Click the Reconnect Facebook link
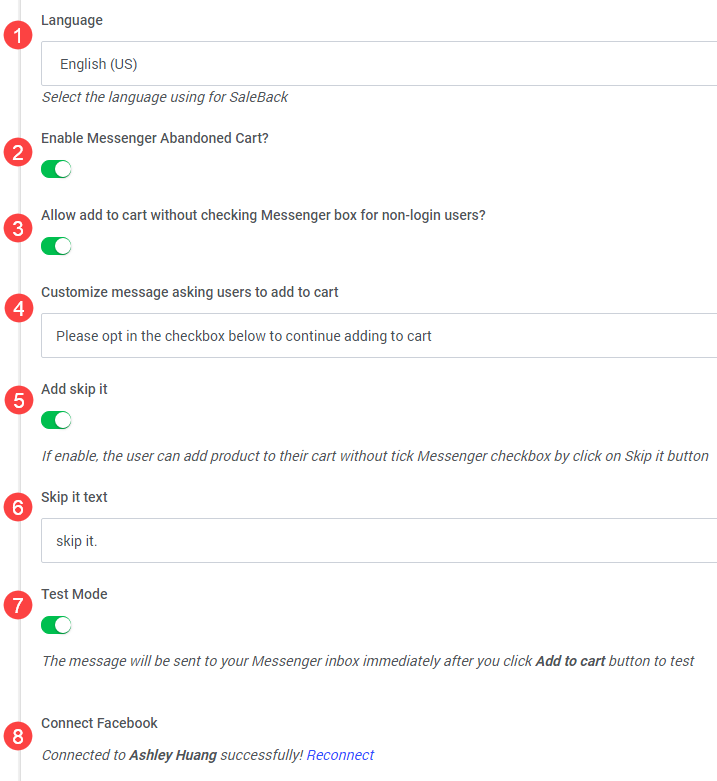The image size is (717, 781). click(340, 755)
